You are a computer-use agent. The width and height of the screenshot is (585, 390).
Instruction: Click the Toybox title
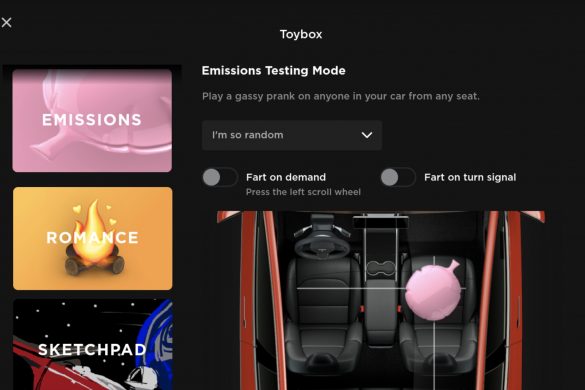[301, 34]
